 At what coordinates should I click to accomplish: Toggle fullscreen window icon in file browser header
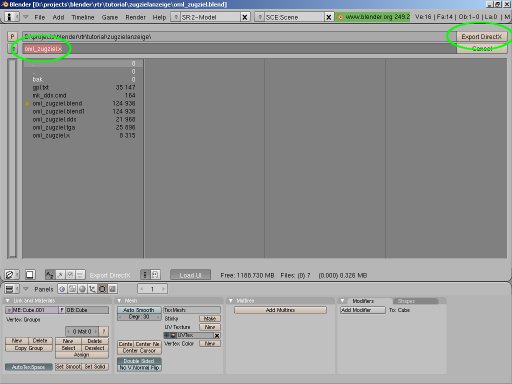[x=30, y=275]
